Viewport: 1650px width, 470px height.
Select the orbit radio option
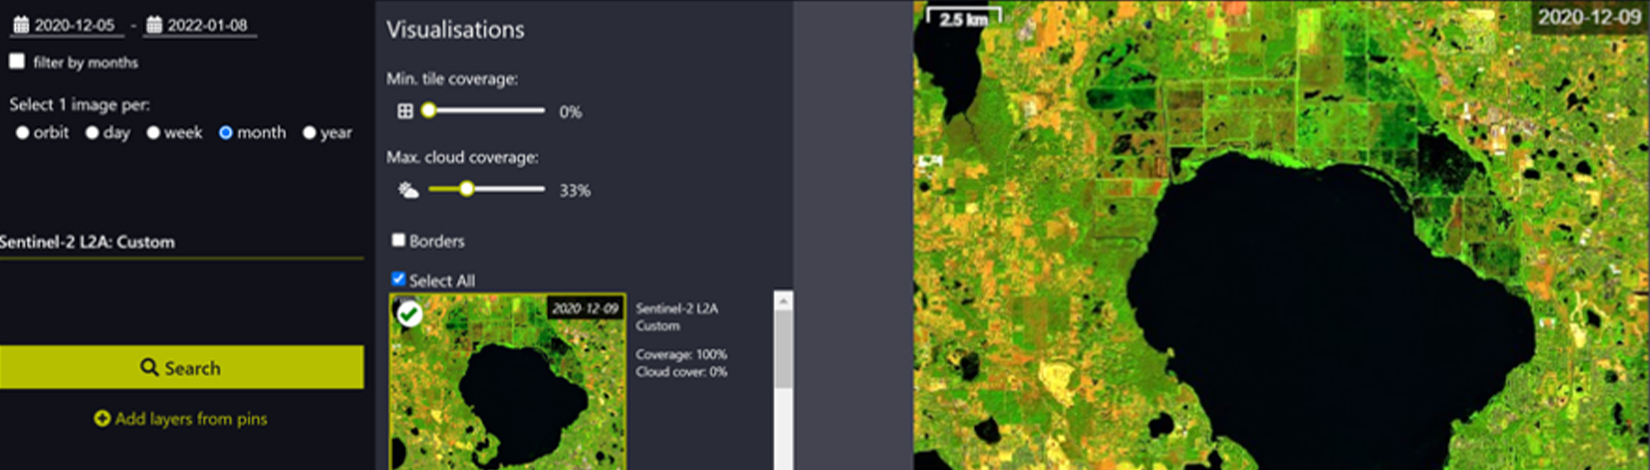point(22,133)
